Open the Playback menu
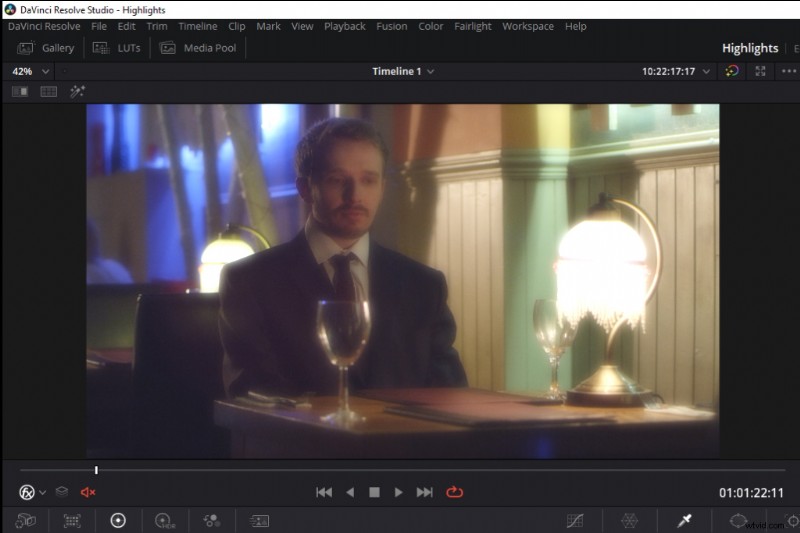 [345, 27]
